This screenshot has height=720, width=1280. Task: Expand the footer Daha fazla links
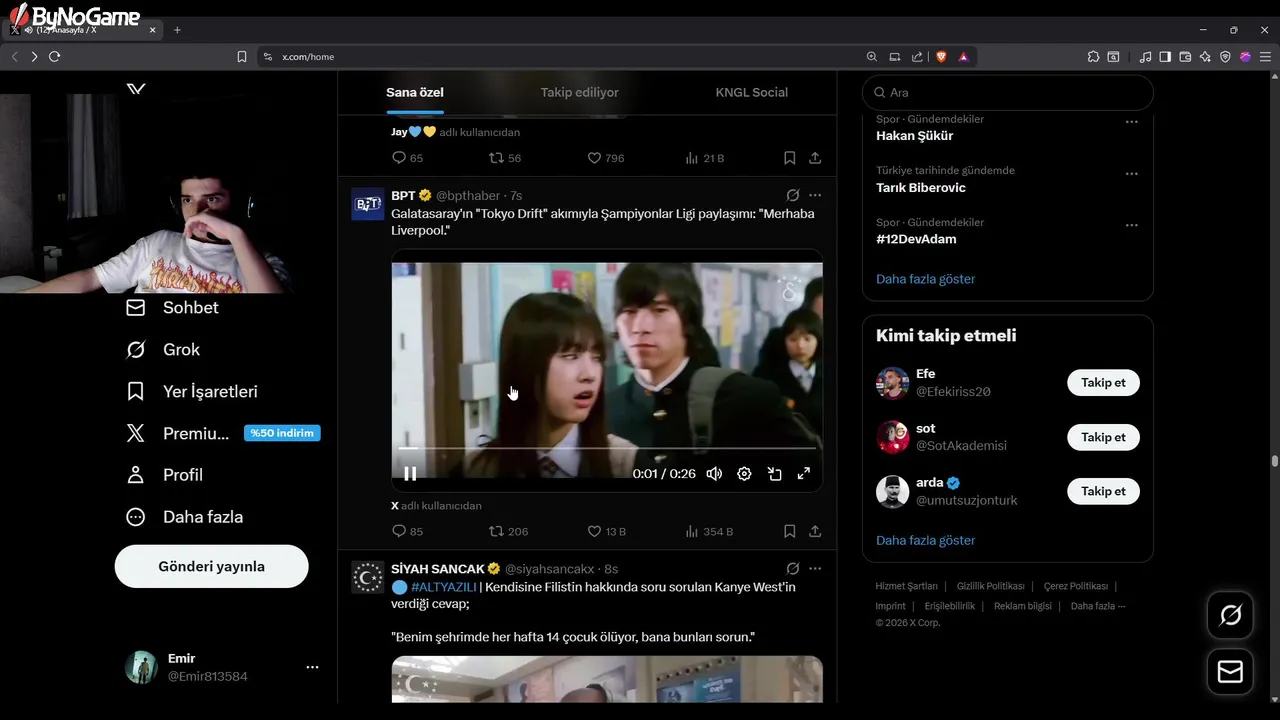tap(1098, 606)
